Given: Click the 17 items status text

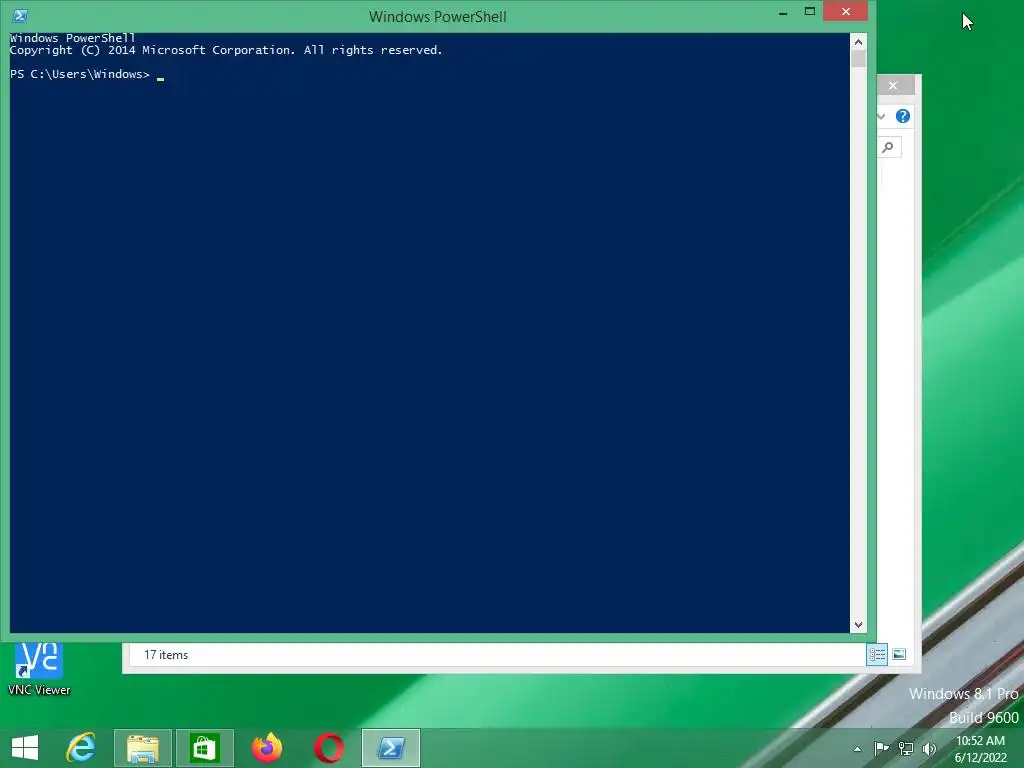Looking at the screenshot, I should coord(166,655).
